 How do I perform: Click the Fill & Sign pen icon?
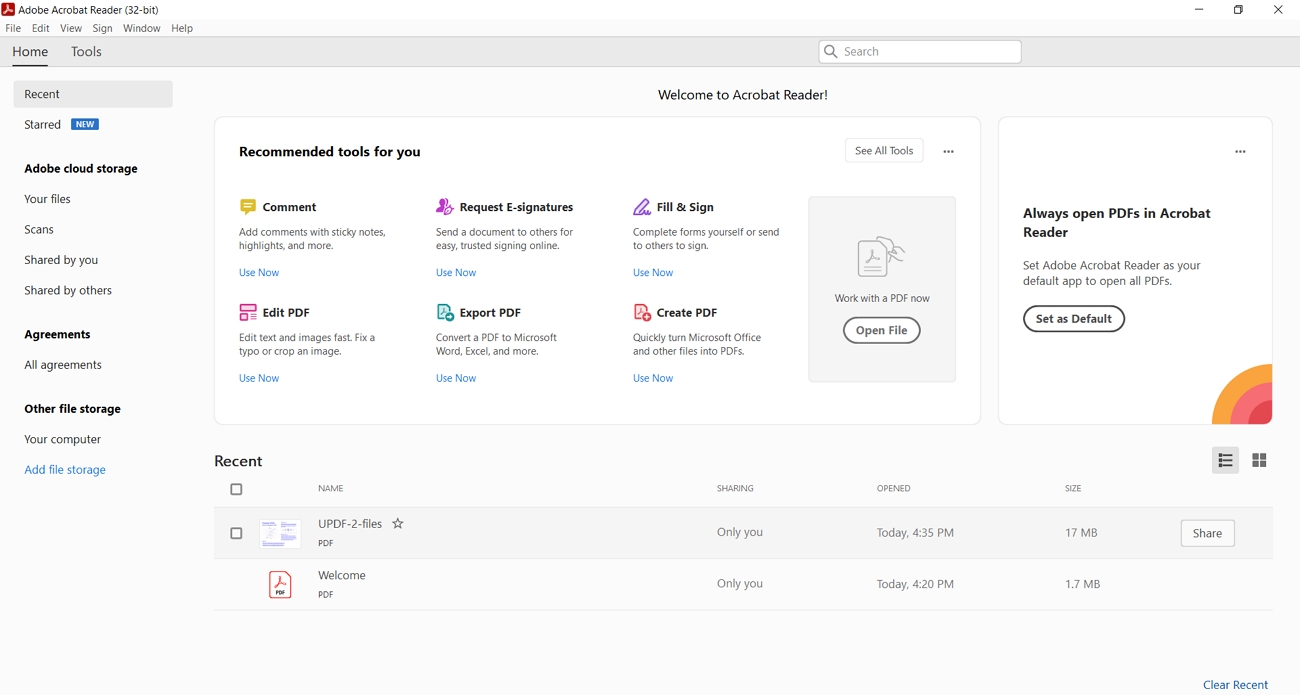641,206
